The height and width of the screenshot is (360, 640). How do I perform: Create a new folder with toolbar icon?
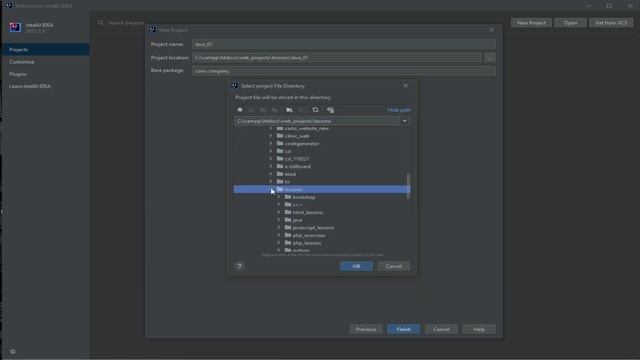pyautogui.click(x=289, y=110)
